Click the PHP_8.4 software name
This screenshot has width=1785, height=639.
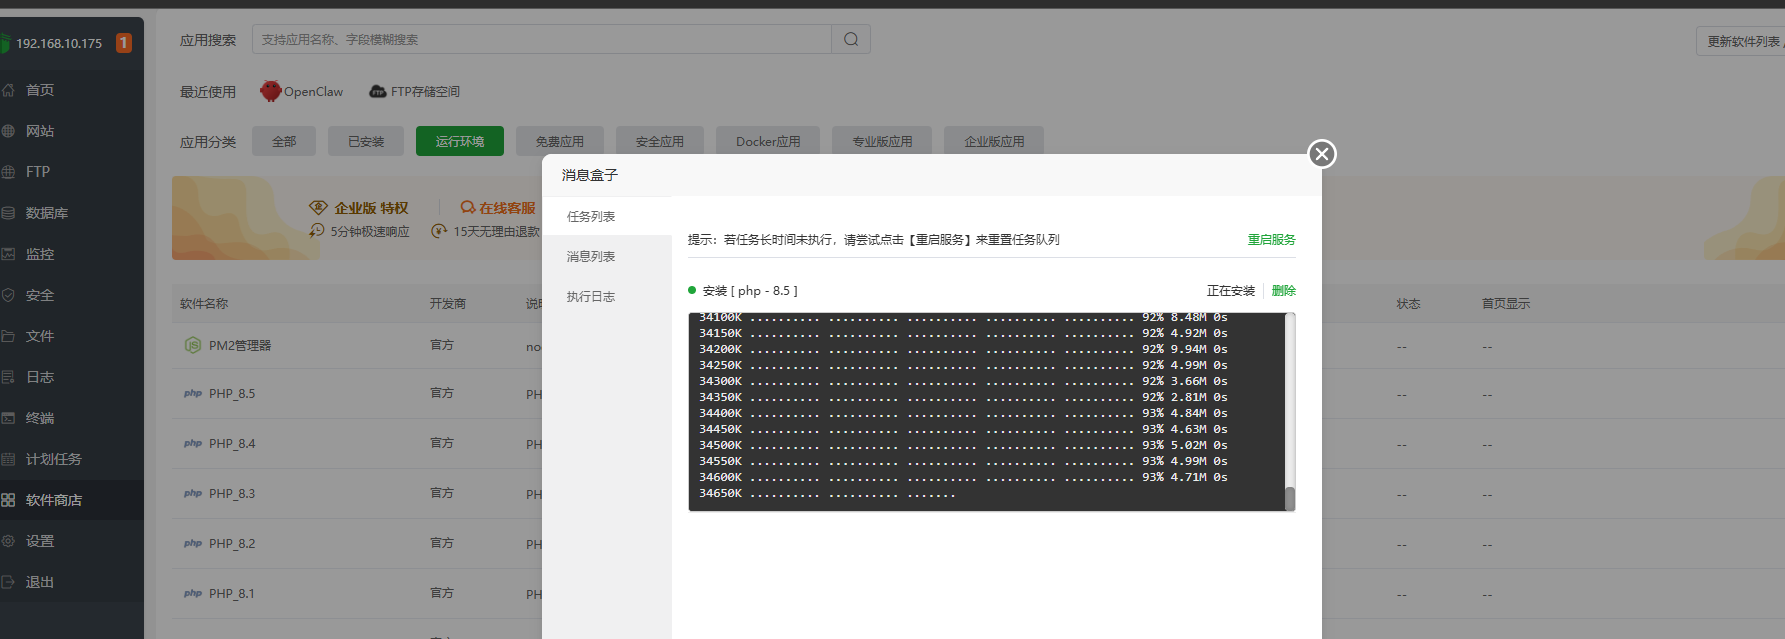(232, 443)
